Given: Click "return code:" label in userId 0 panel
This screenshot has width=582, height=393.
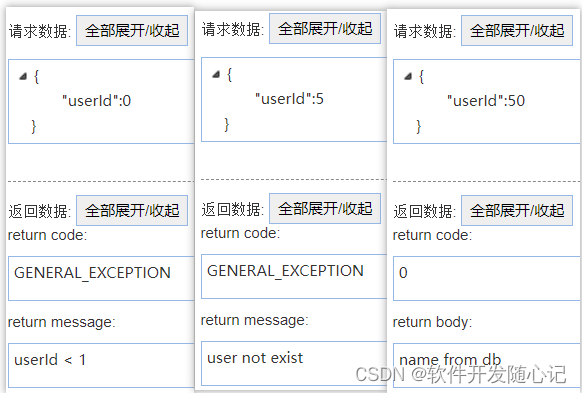Looking at the screenshot, I should 48,235.
